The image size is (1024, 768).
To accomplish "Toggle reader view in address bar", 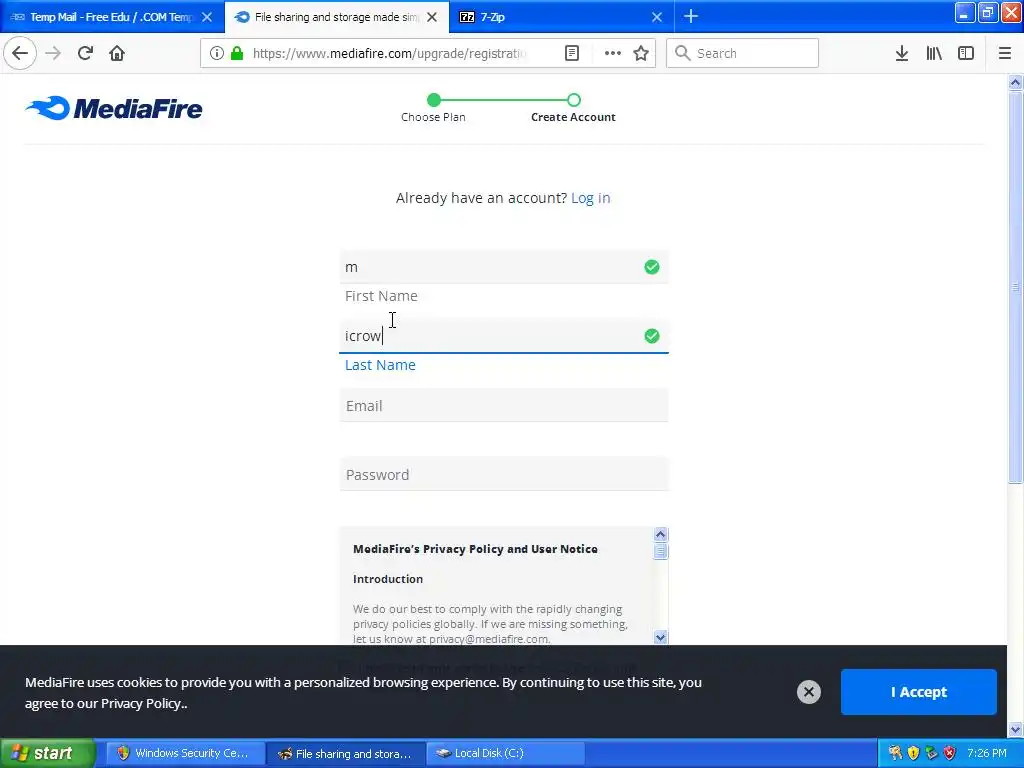I will click(572, 53).
